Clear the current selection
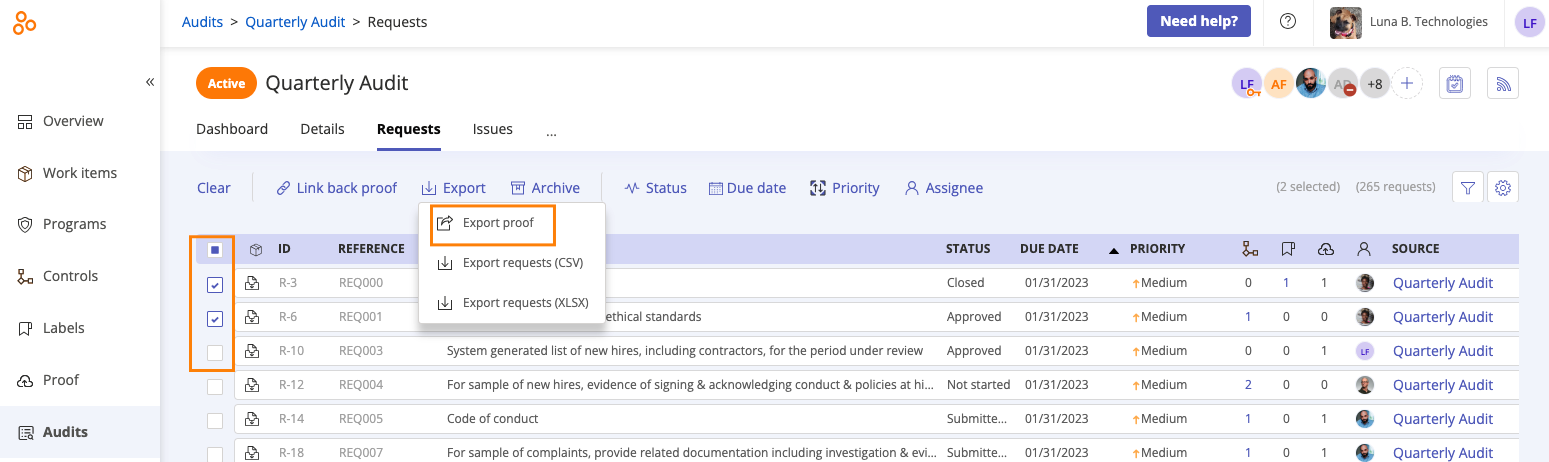1549x462 pixels. 214,188
